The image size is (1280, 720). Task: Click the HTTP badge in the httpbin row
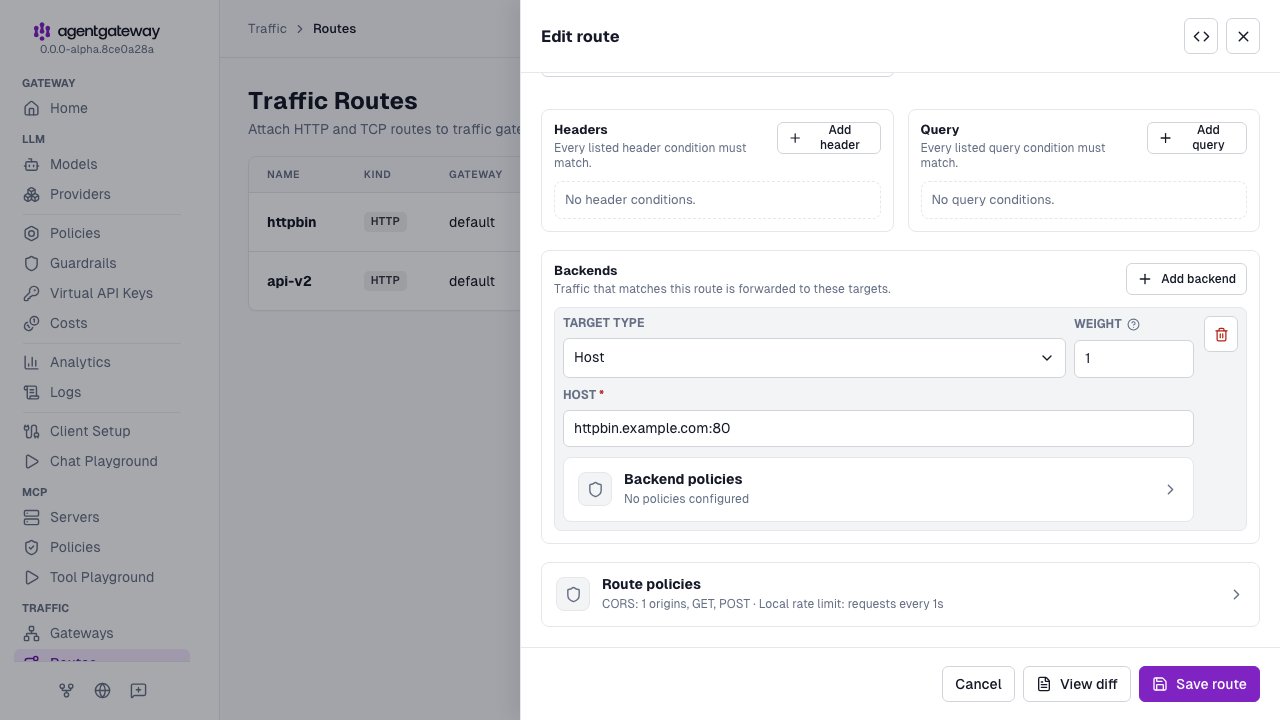(385, 222)
